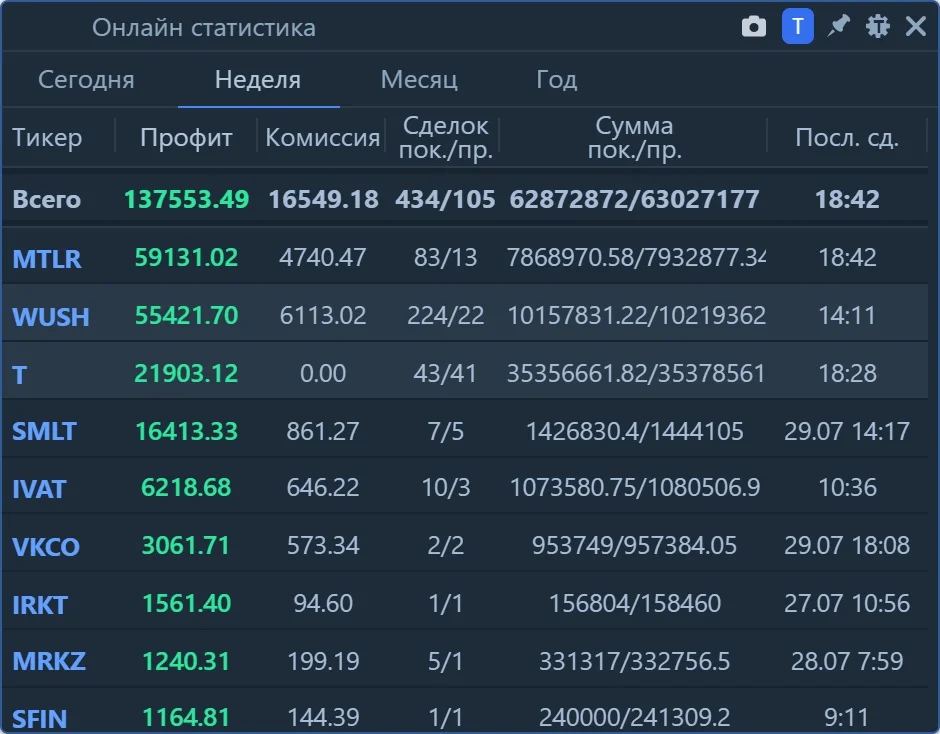Select T commission value 0.00
Image resolution: width=940 pixels, height=734 pixels.
(x=323, y=373)
